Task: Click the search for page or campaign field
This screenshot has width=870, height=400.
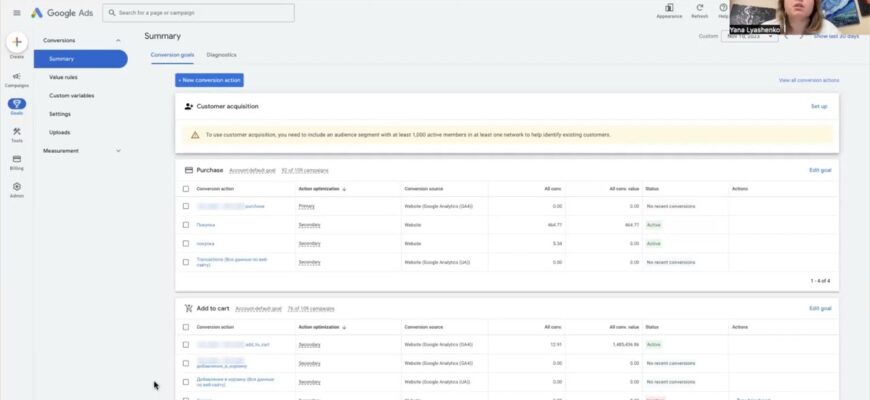Action: tap(198, 13)
